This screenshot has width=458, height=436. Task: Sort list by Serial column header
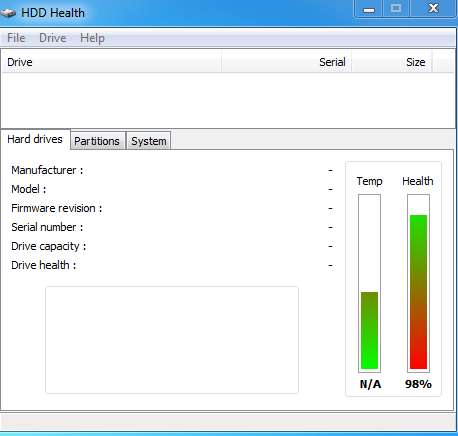point(286,62)
